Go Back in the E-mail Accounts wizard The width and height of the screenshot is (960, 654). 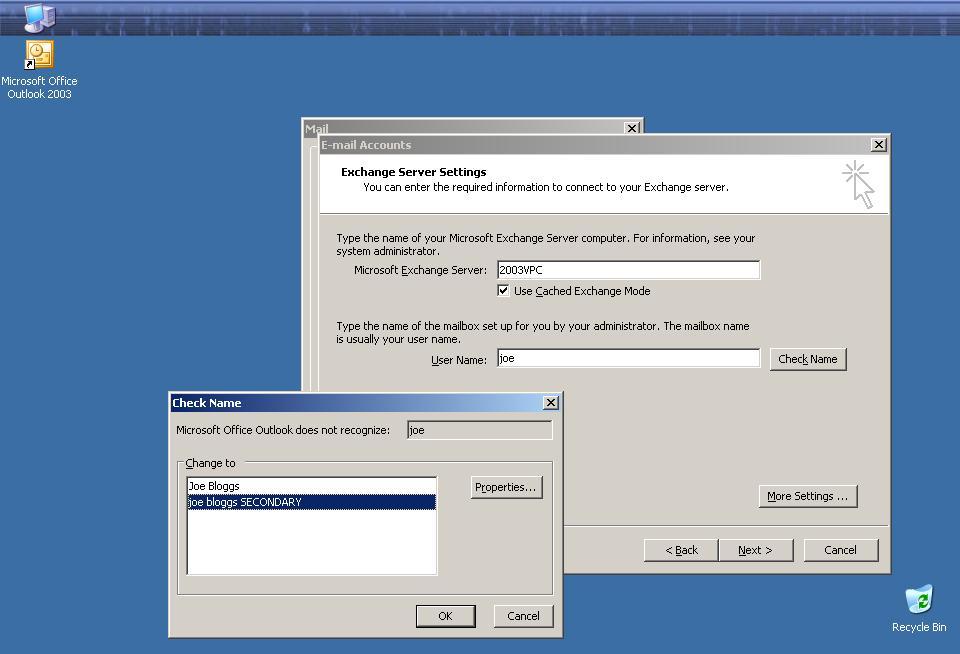[681, 550]
